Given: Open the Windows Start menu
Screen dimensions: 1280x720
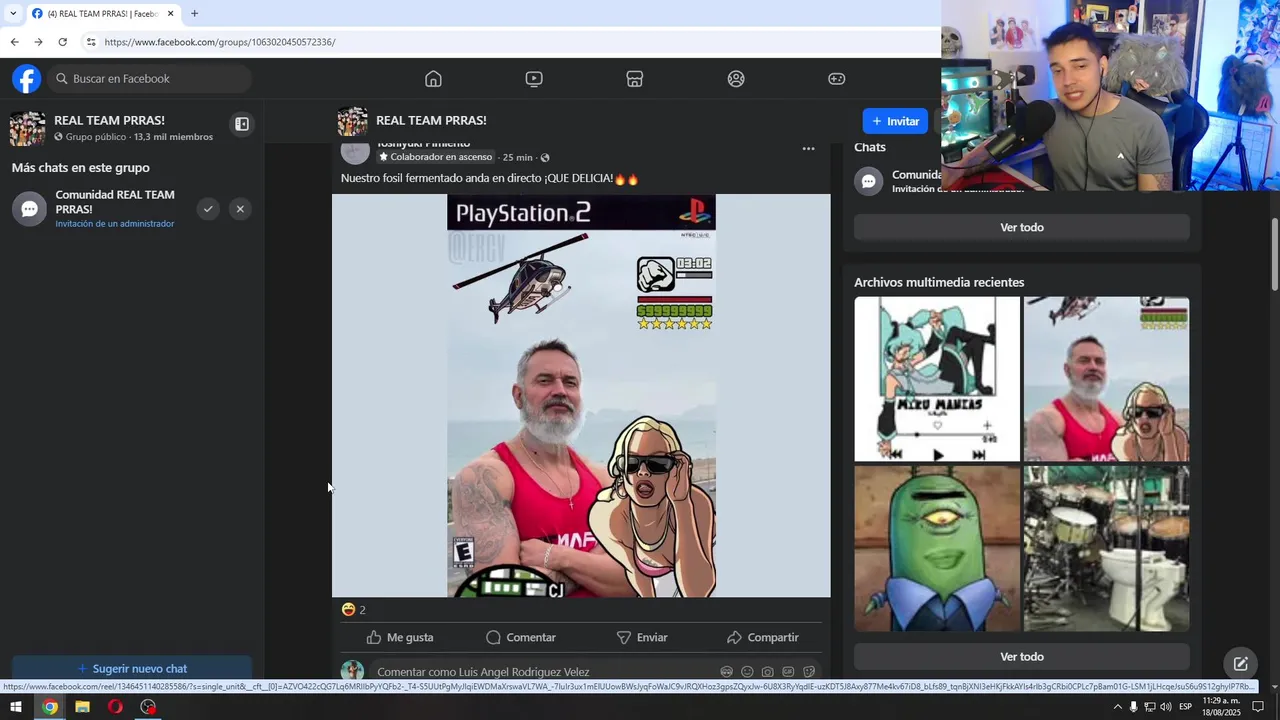Looking at the screenshot, I should click(x=16, y=707).
